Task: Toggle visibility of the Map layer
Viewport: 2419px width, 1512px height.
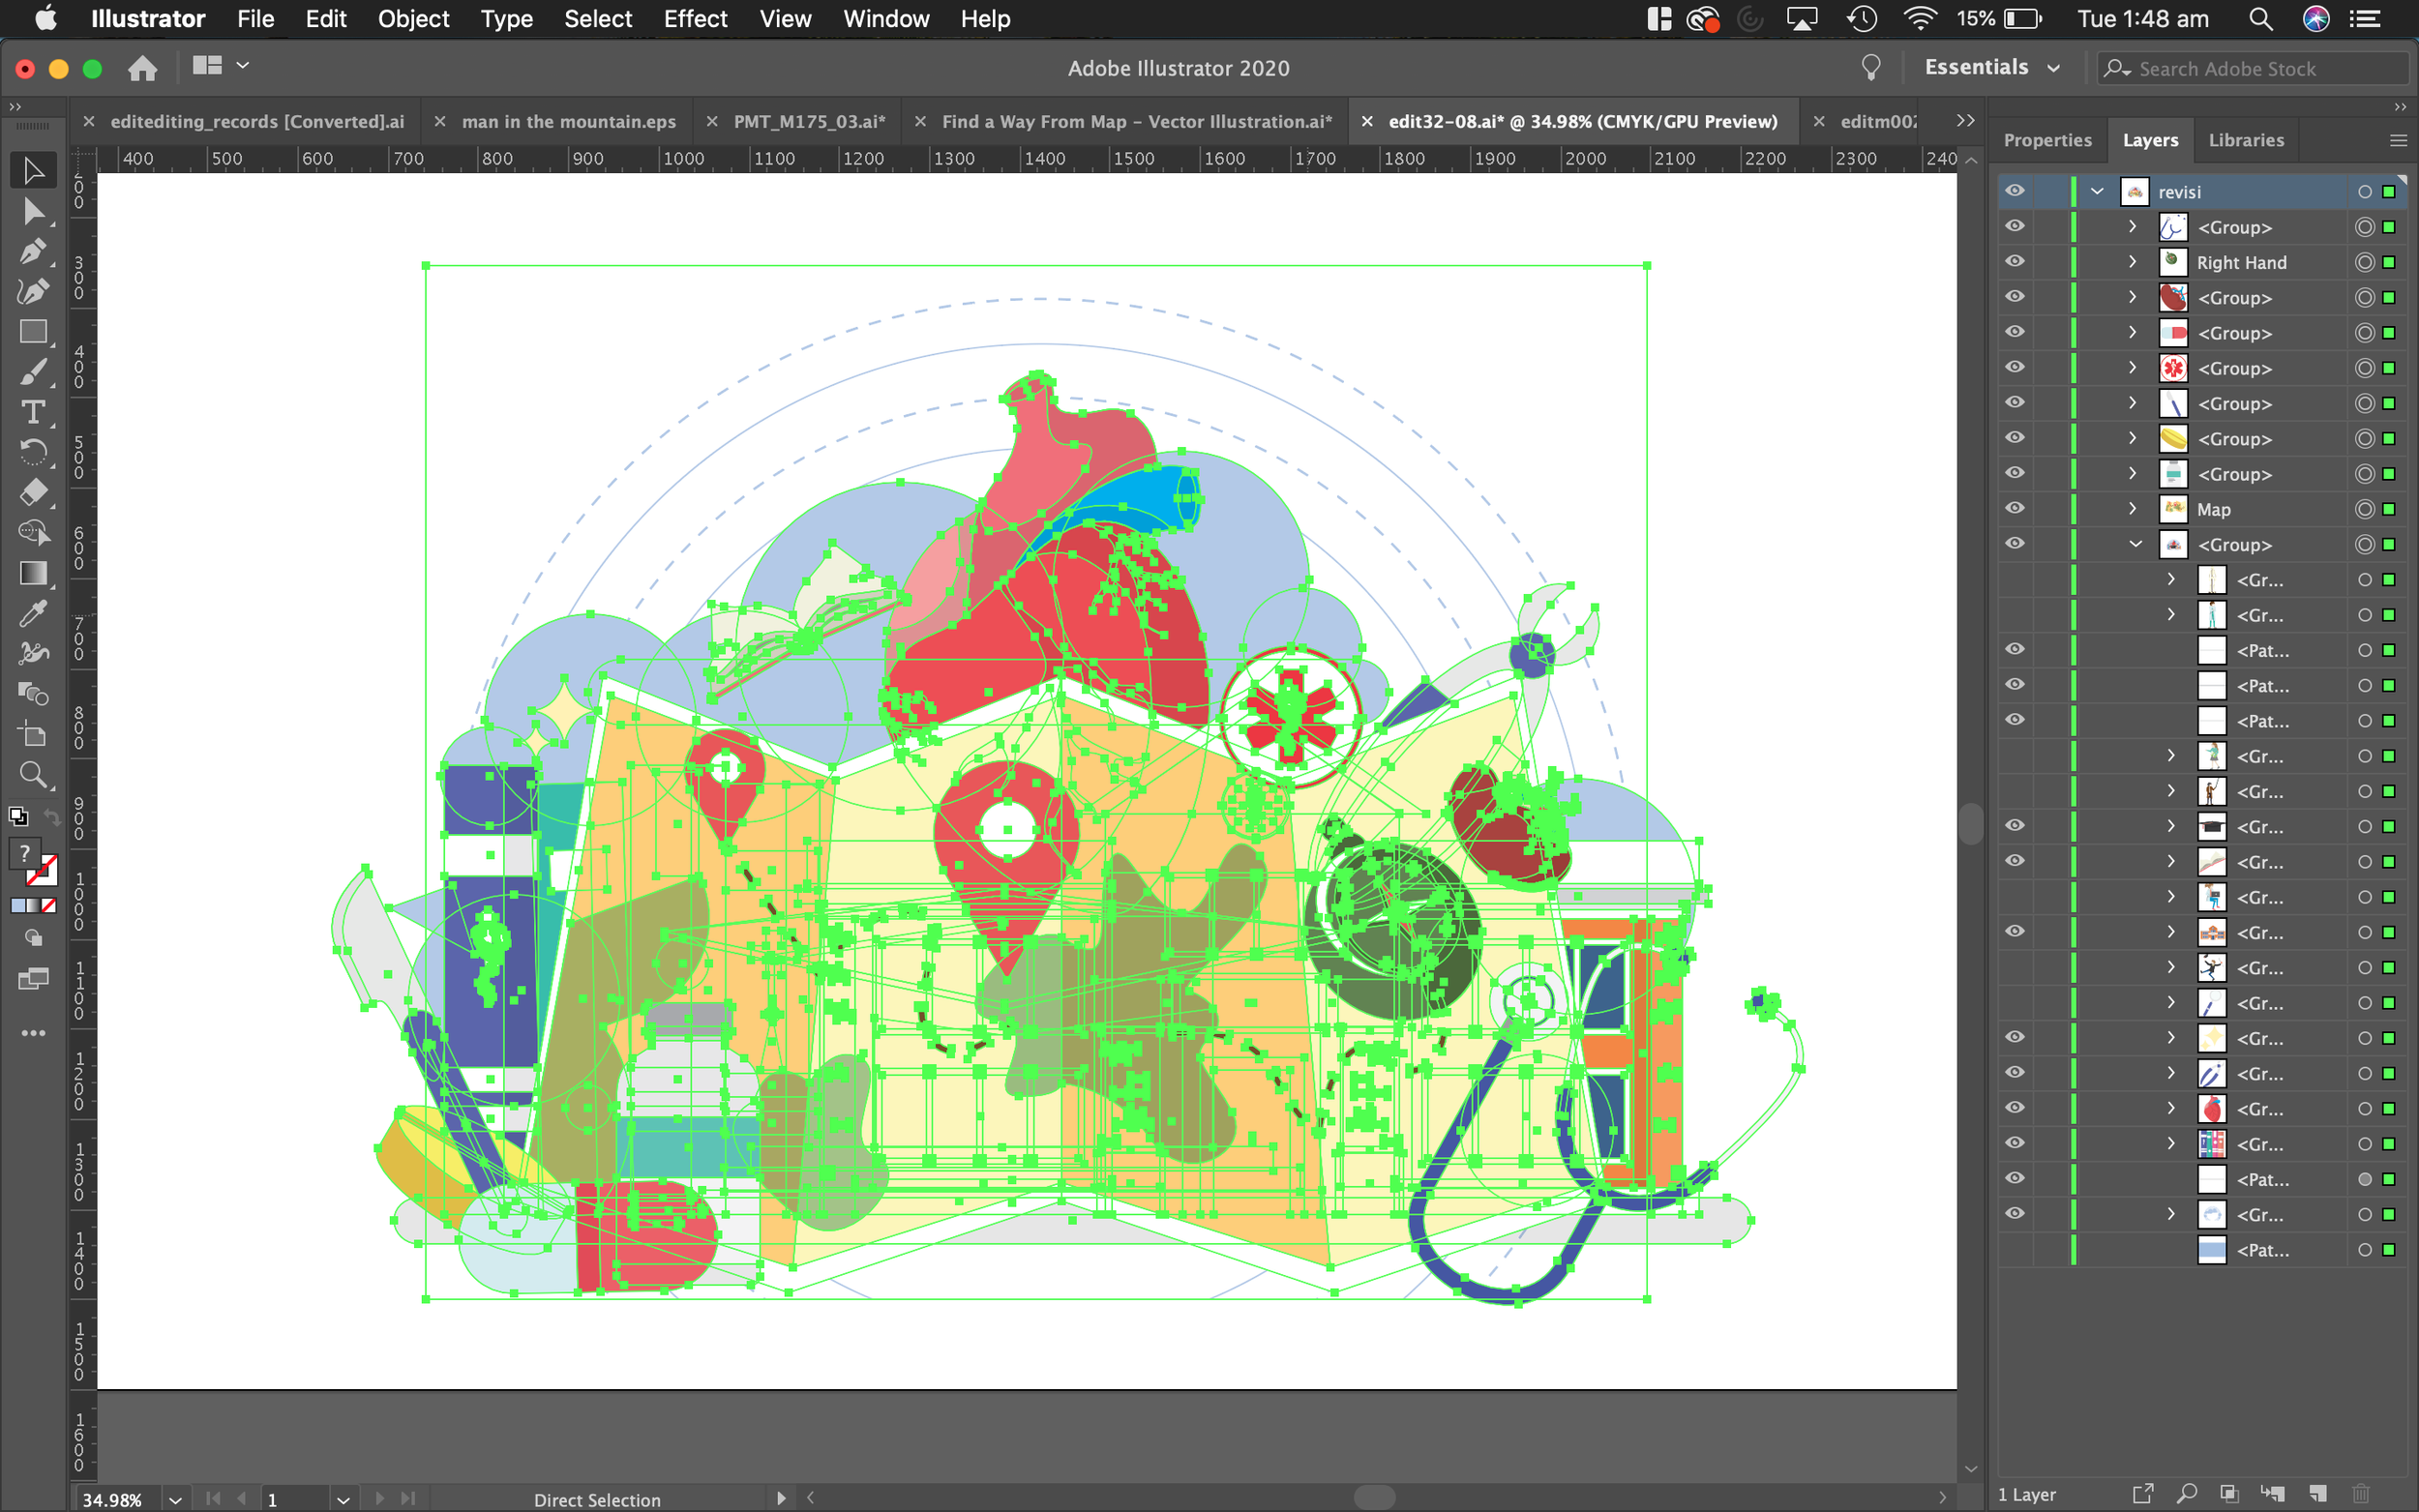Action: [2015, 508]
